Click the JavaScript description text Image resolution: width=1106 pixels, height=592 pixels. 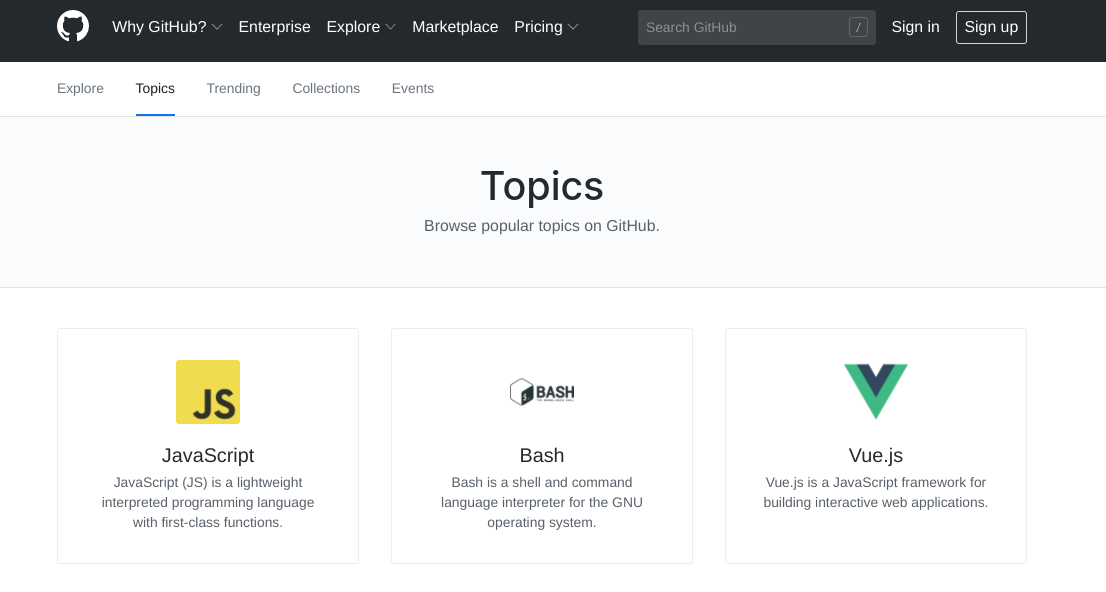208,502
